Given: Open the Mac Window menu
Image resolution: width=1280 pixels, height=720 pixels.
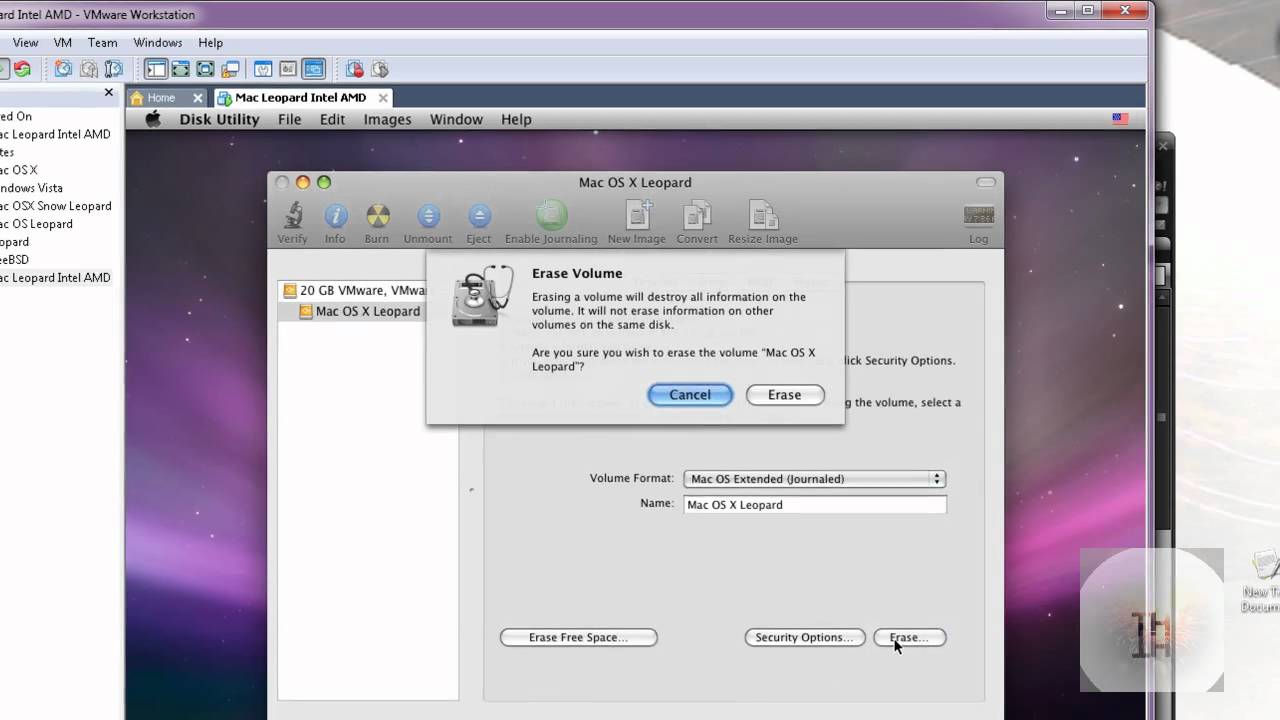Looking at the screenshot, I should click(x=456, y=119).
